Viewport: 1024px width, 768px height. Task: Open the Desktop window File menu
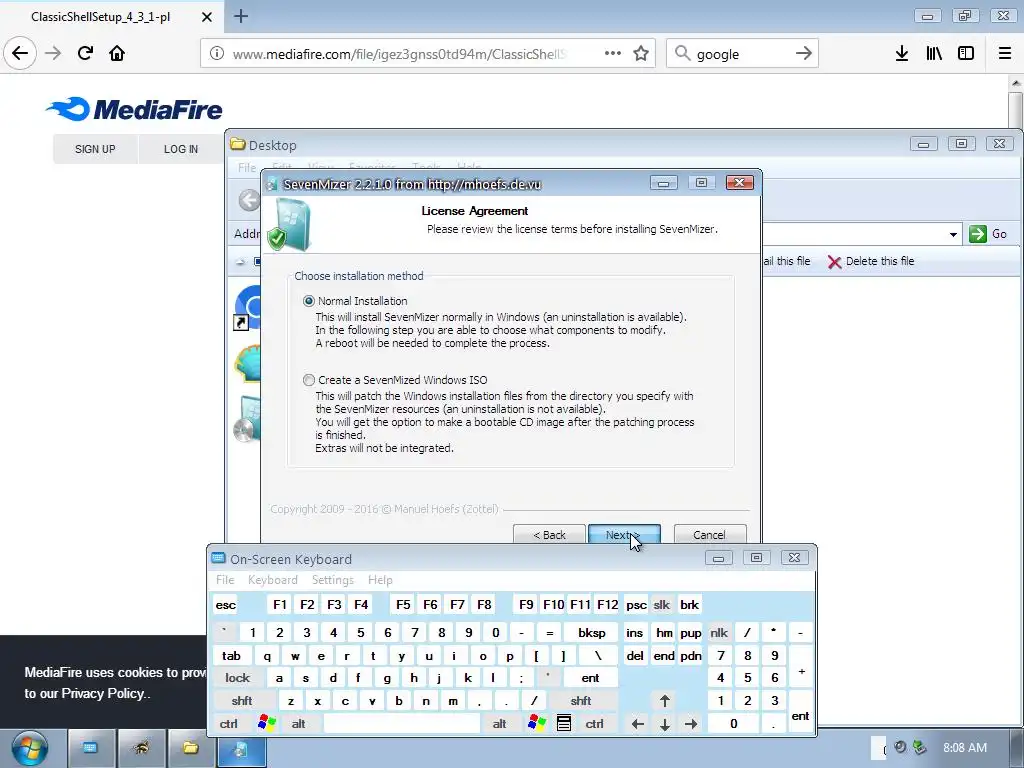tap(247, 168)
